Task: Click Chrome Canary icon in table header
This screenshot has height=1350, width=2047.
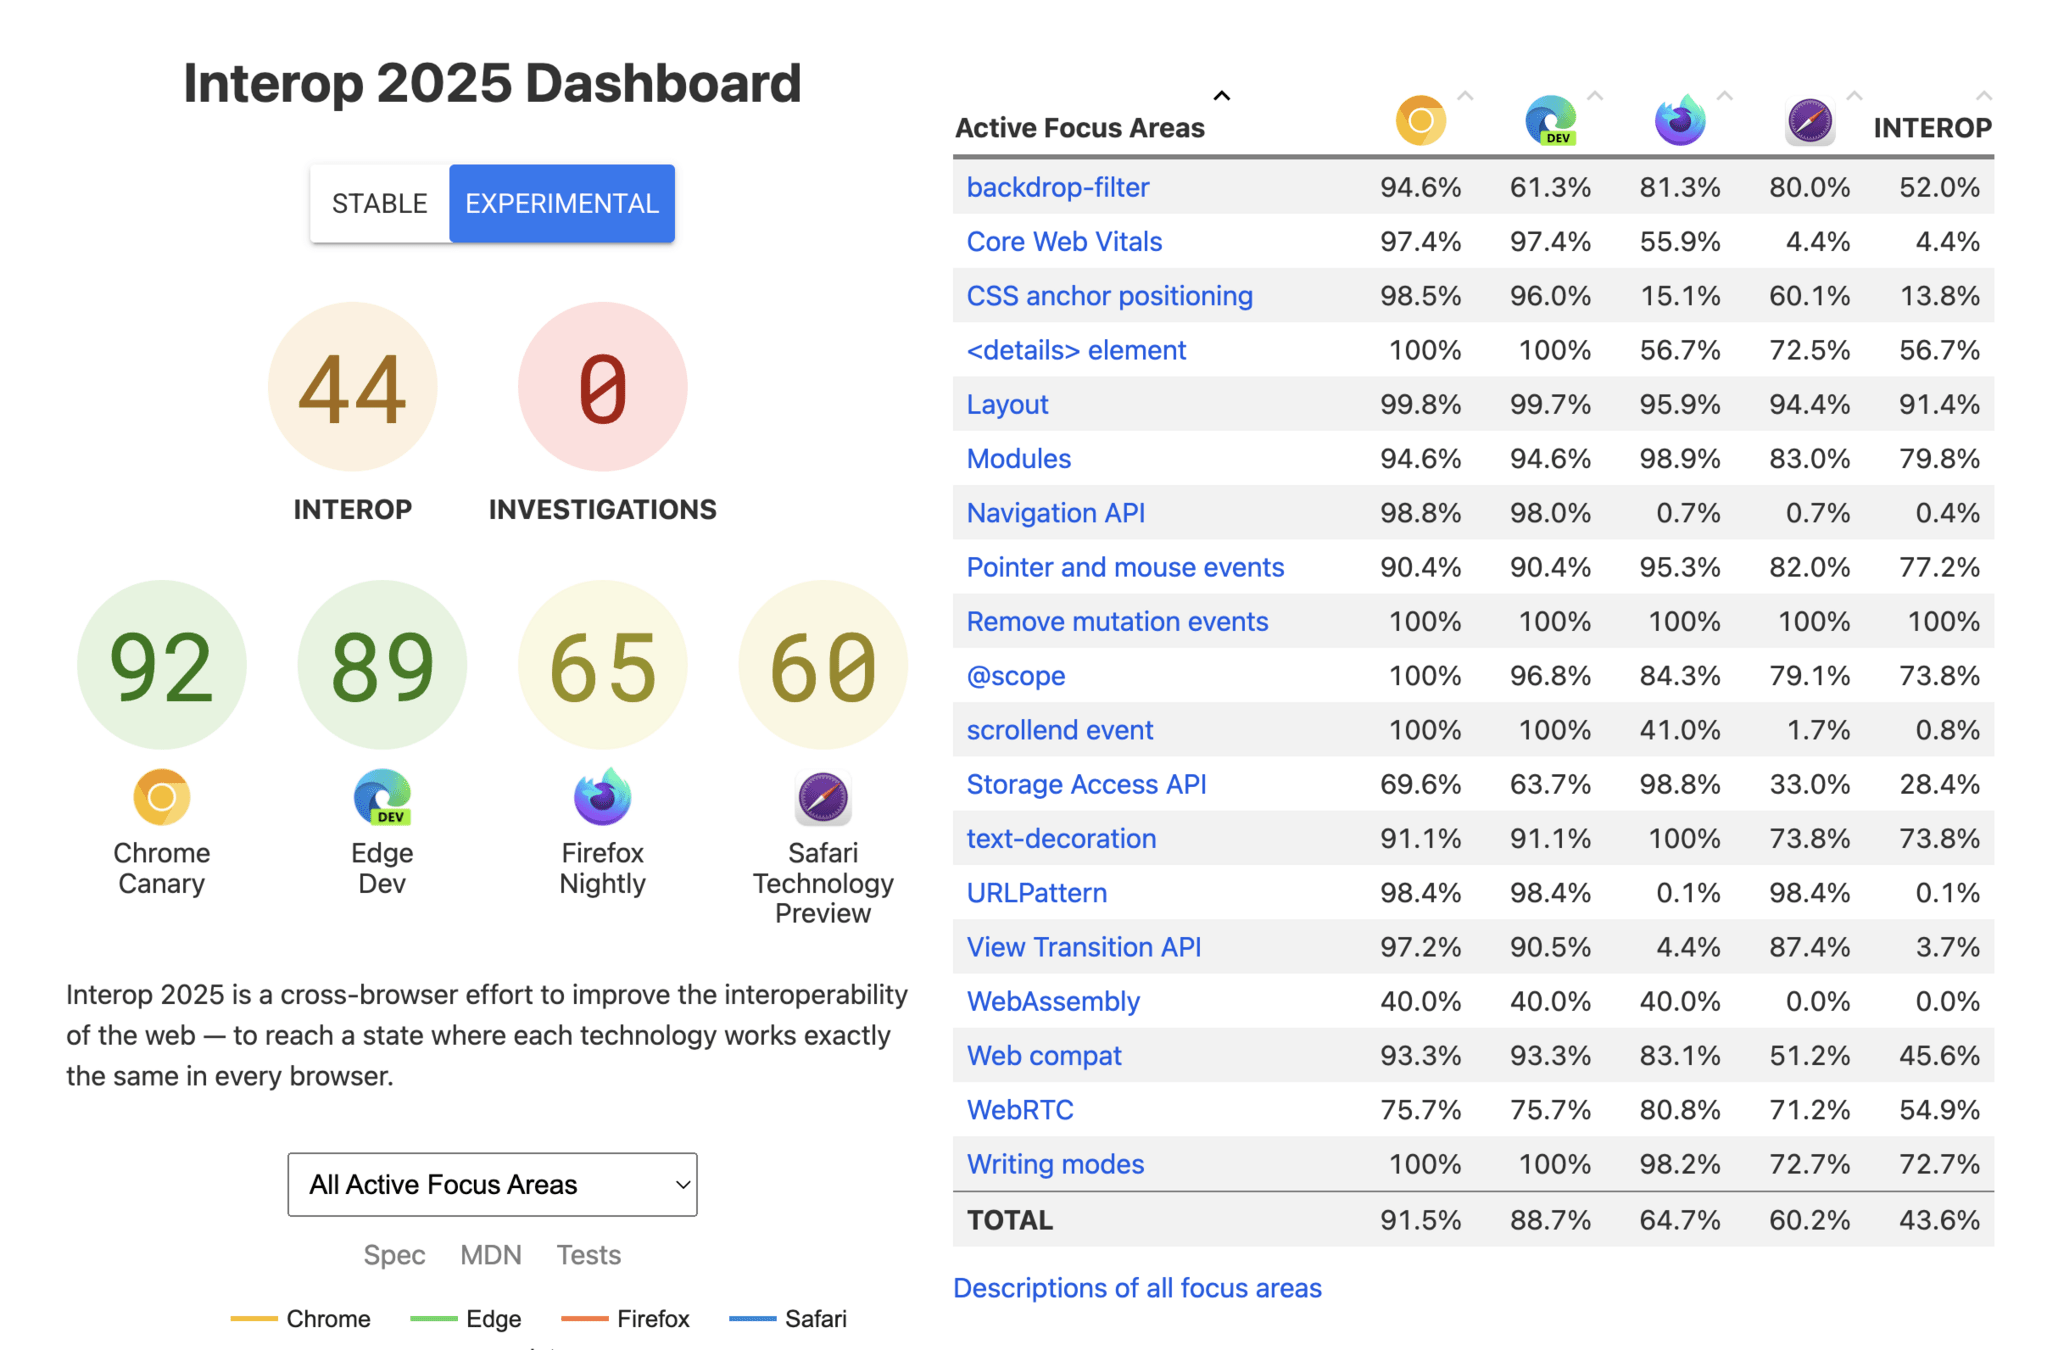Action: [x=1420, y=121]
